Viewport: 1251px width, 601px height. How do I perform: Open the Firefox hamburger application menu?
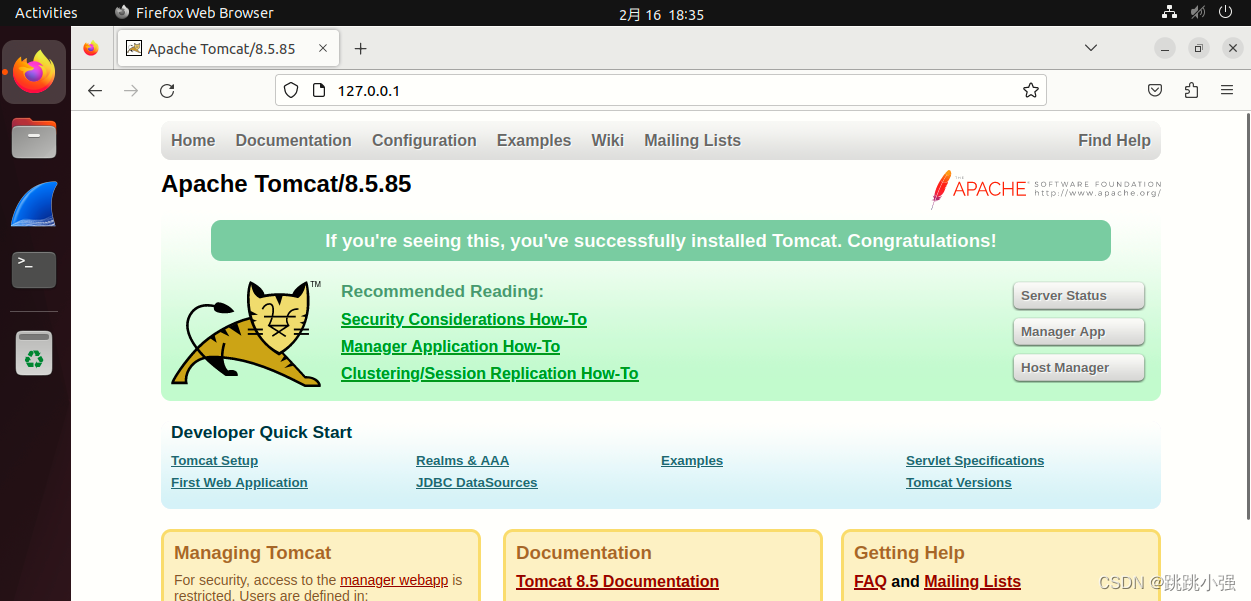tap(1227, 90)
